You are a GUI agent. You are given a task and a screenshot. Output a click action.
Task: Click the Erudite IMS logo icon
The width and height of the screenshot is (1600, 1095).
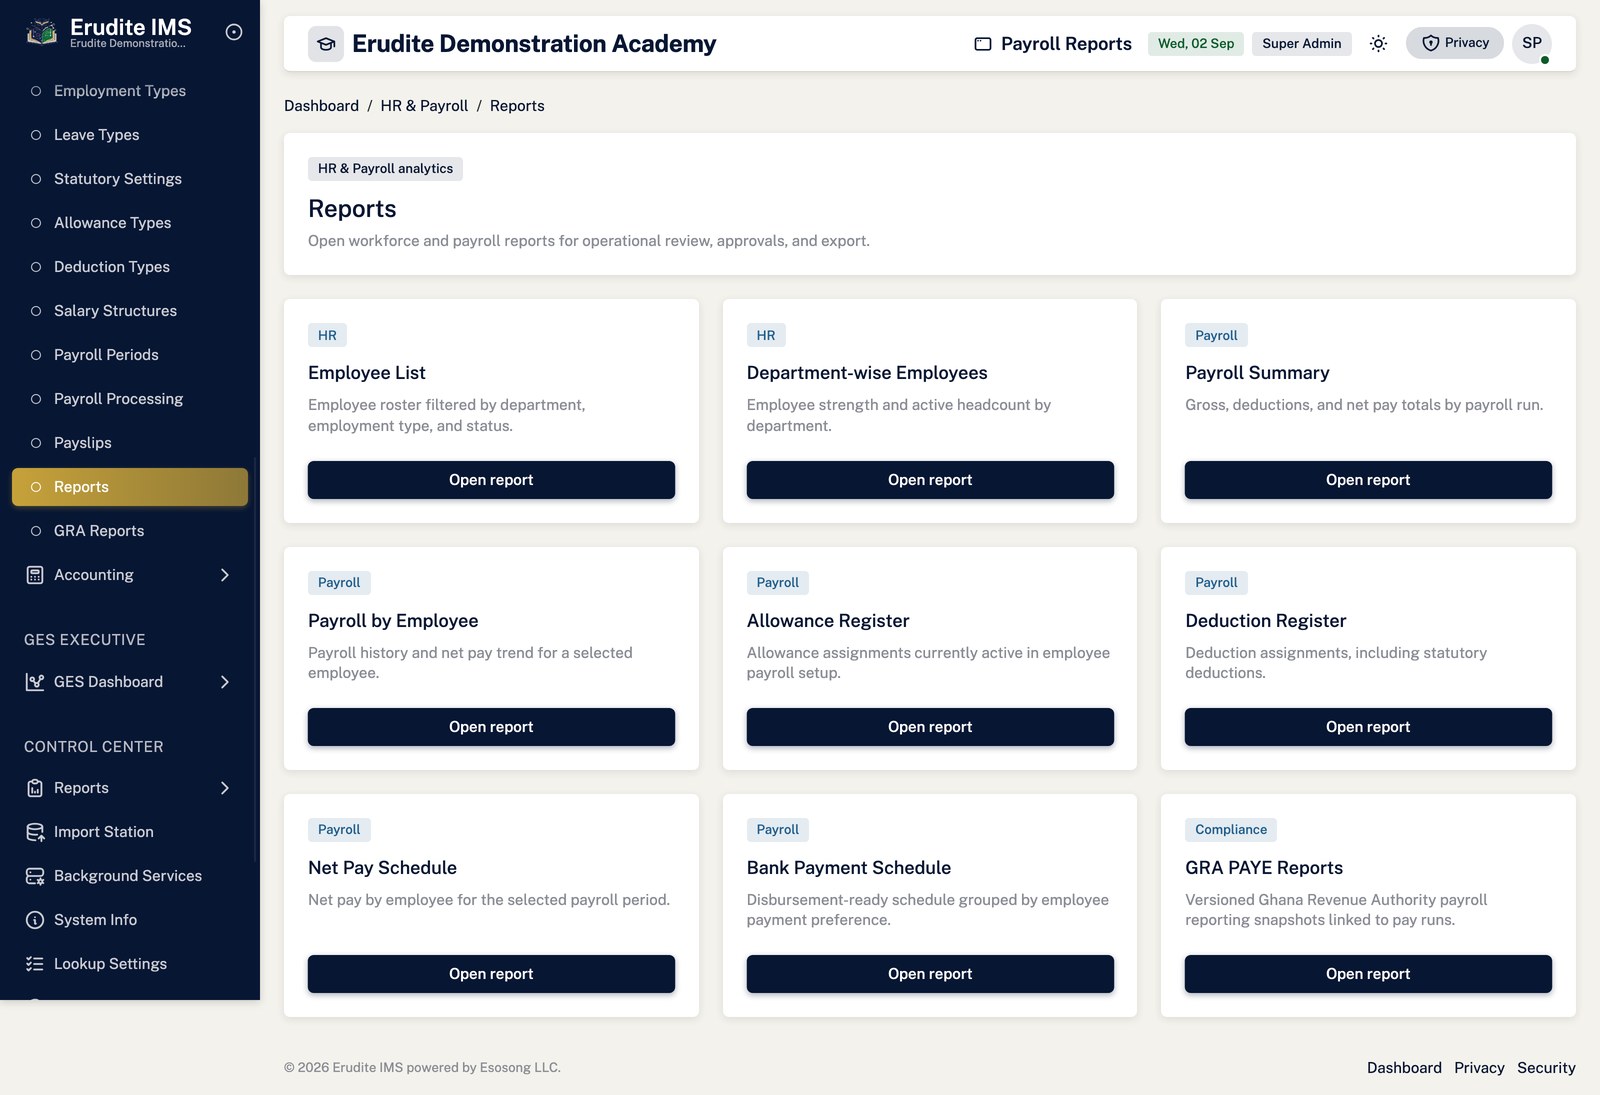[x=41, y=33]
